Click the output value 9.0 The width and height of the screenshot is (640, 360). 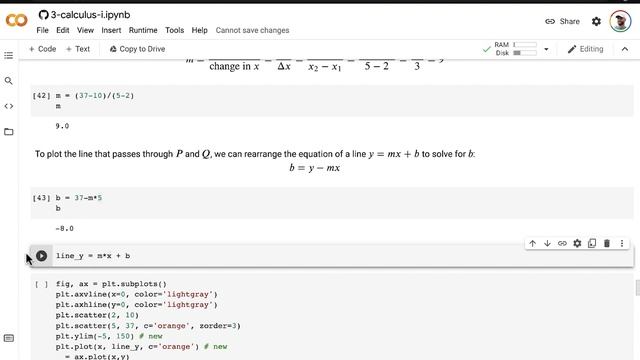coord(62,126)
